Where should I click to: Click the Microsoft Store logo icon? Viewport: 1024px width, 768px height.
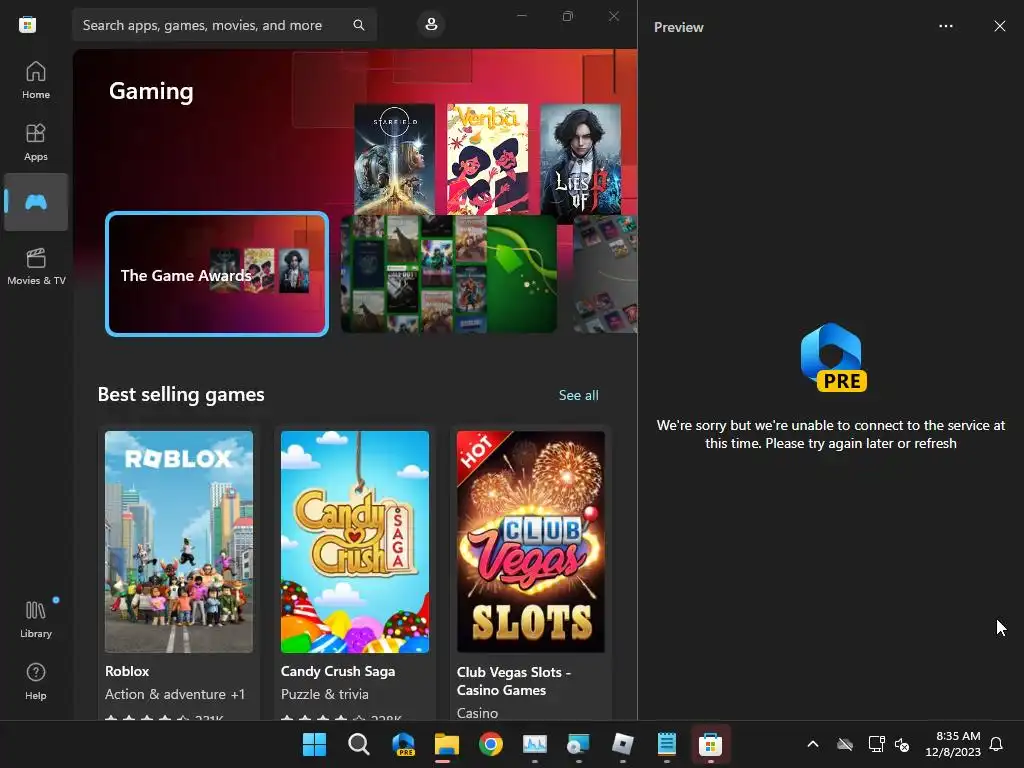coord(27,25)
